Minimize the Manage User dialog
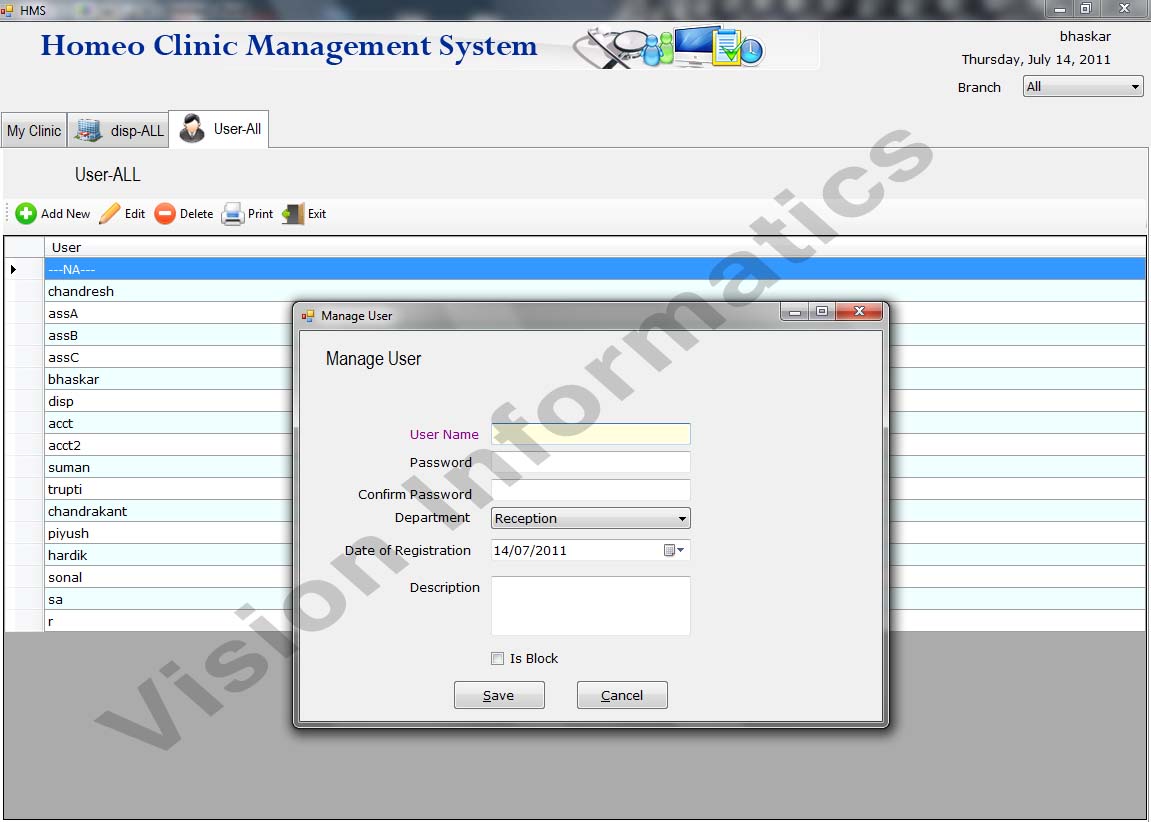 coord(794,312)
